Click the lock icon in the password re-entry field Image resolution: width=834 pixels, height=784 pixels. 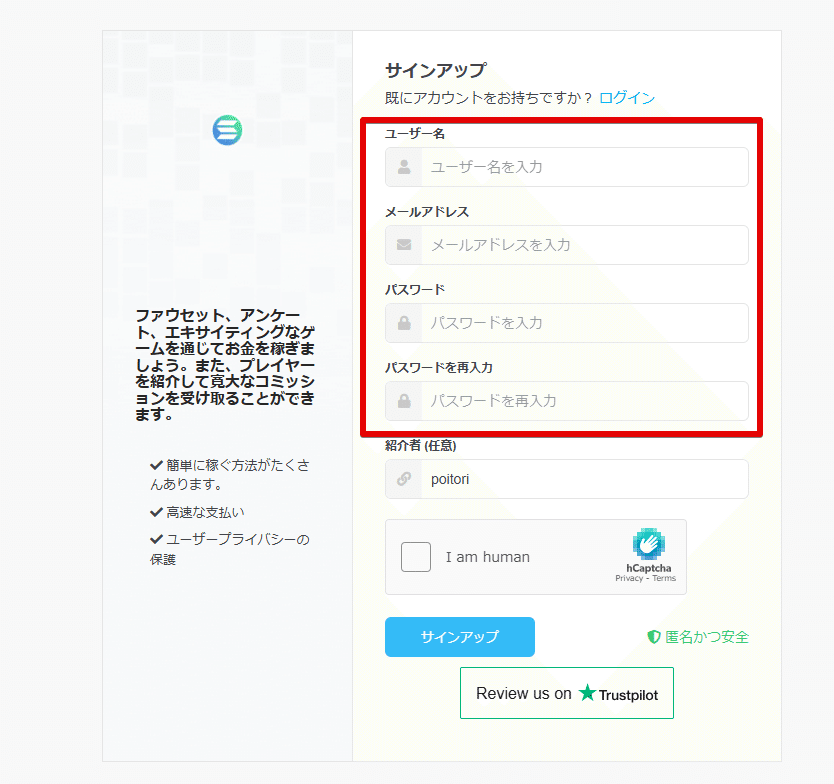tap(402, 401)
